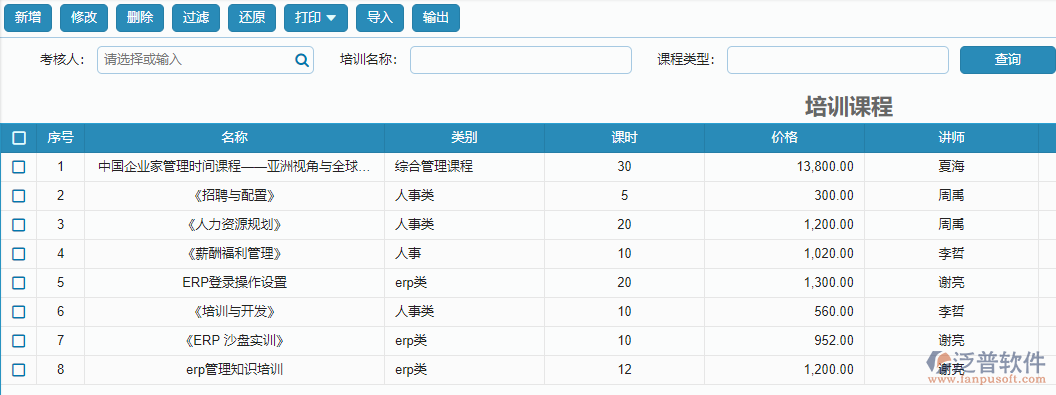Check the checkbox for 《人力资源规划》 row

pyautogui.click(x=19, y=225)
